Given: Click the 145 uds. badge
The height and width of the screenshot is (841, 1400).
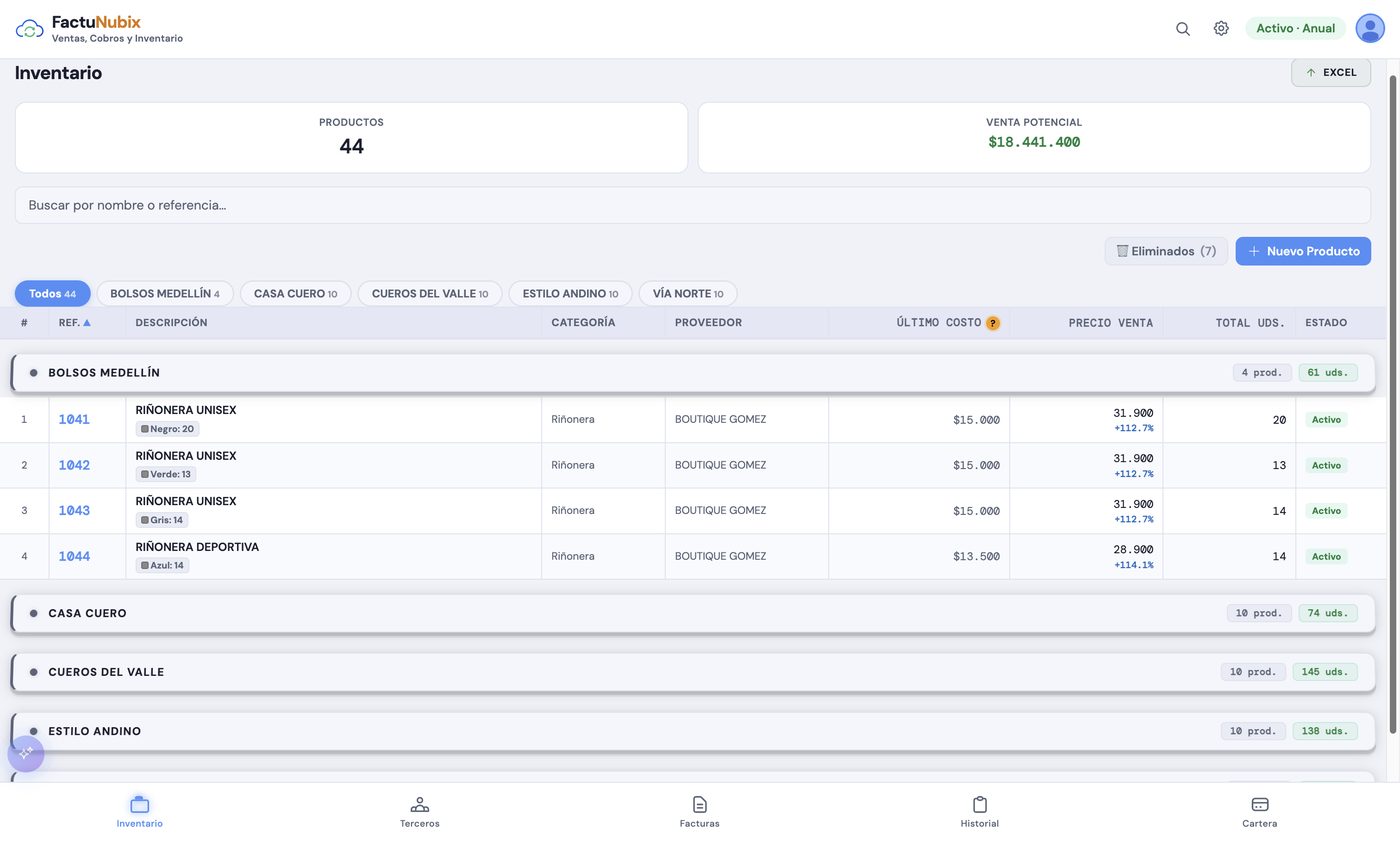Looking at the screenshot, I should click(x=1325, y=672).
